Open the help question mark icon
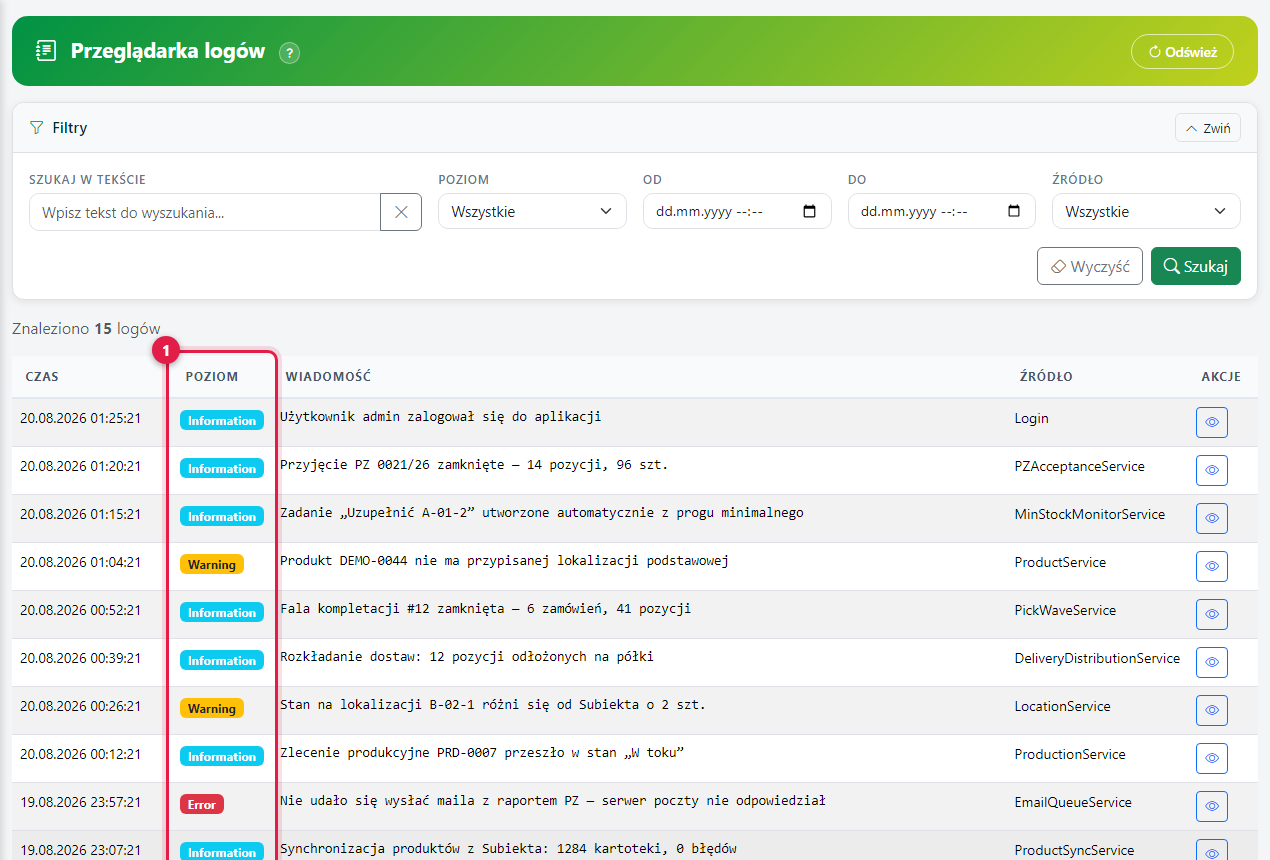This screenshot has height=860, width=1270. click(x=289, y=53)
